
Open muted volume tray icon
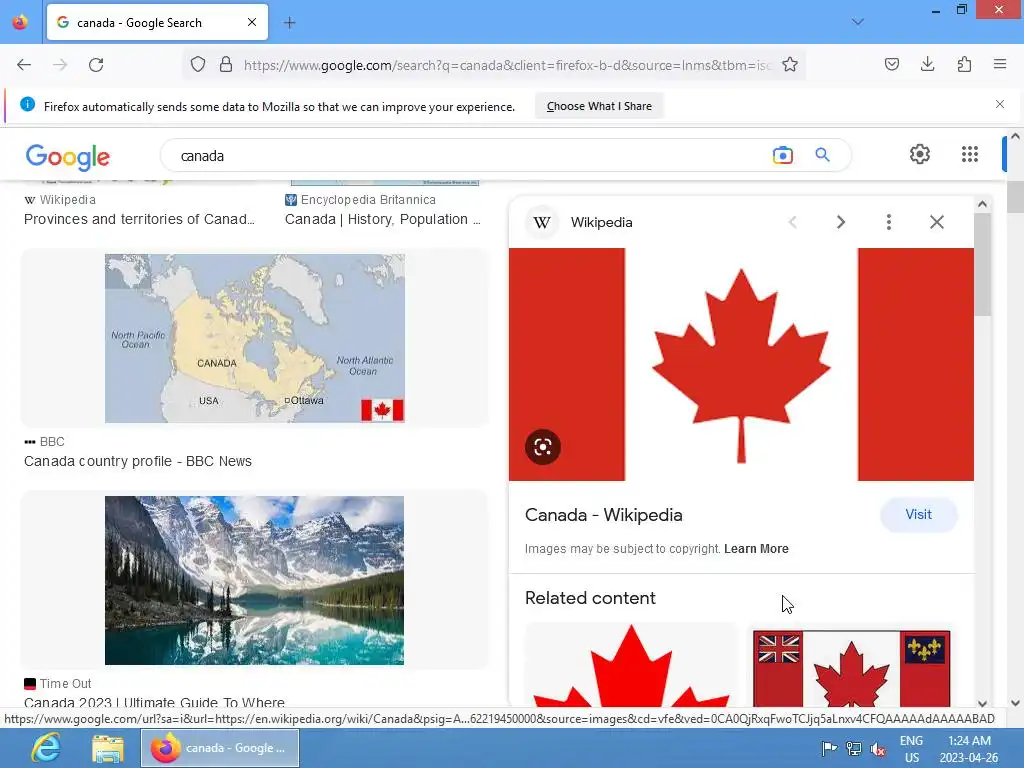878,749
